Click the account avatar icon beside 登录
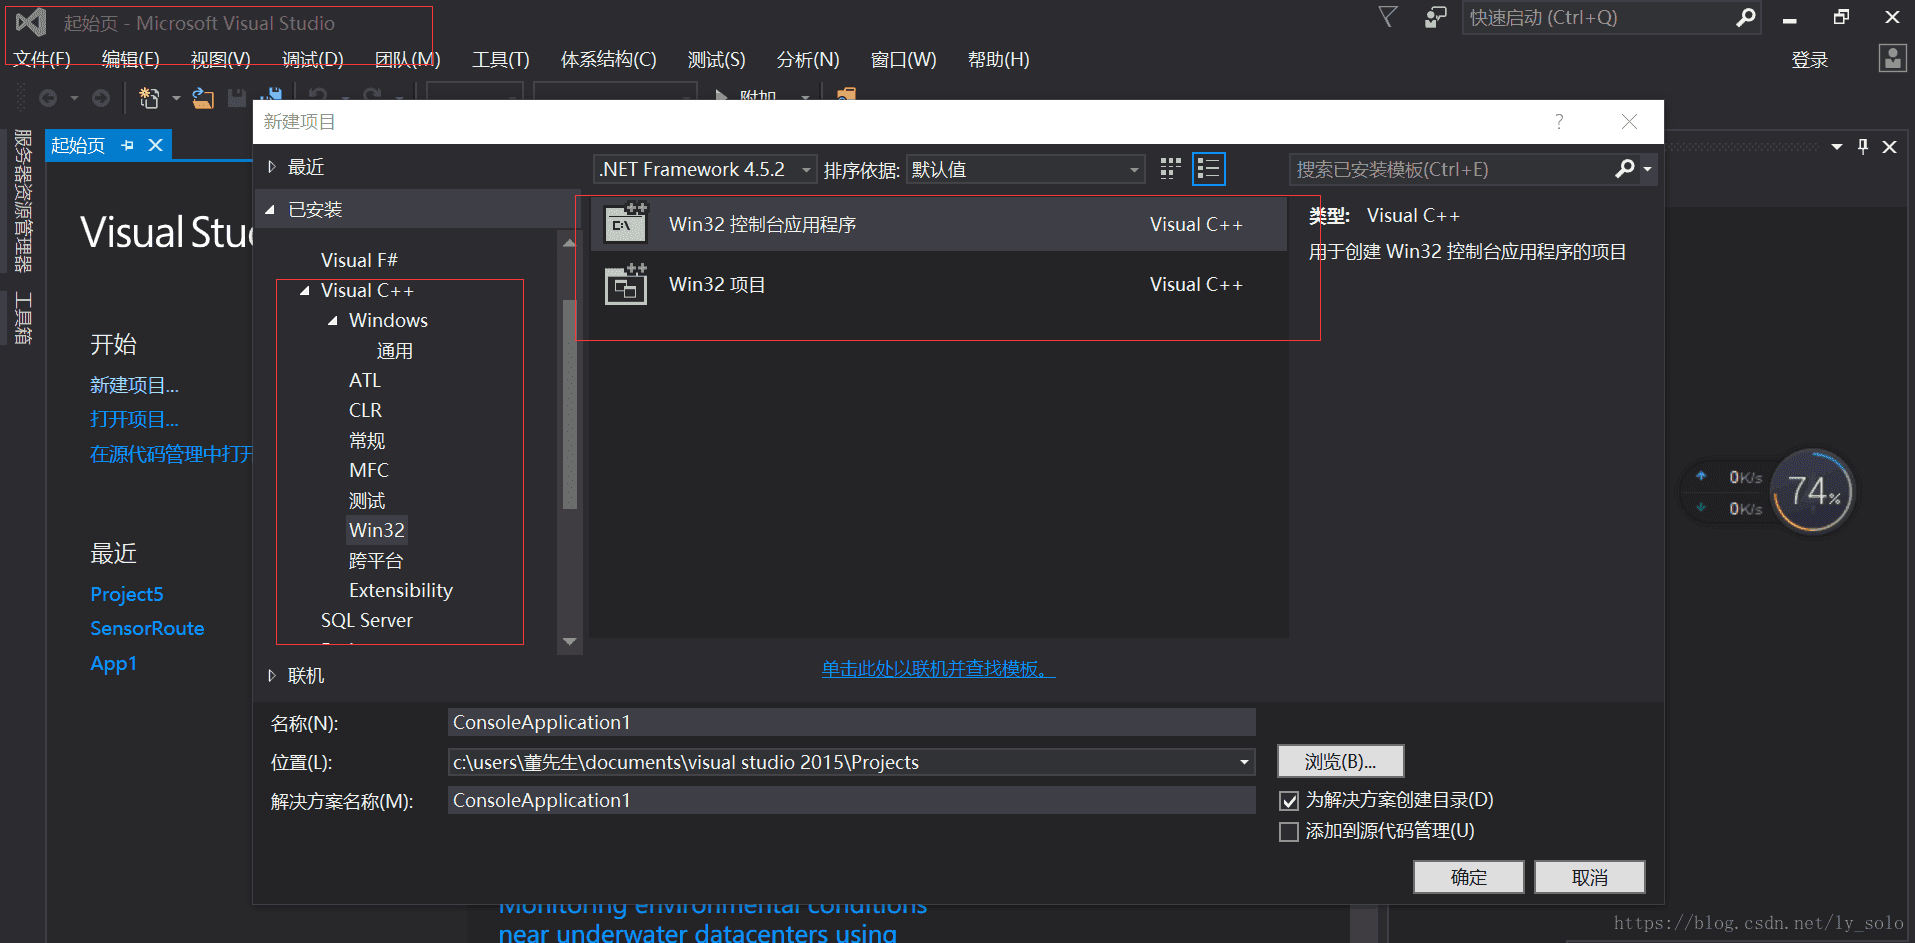Screen dimensions: 1915x943 pos(1892,59)
